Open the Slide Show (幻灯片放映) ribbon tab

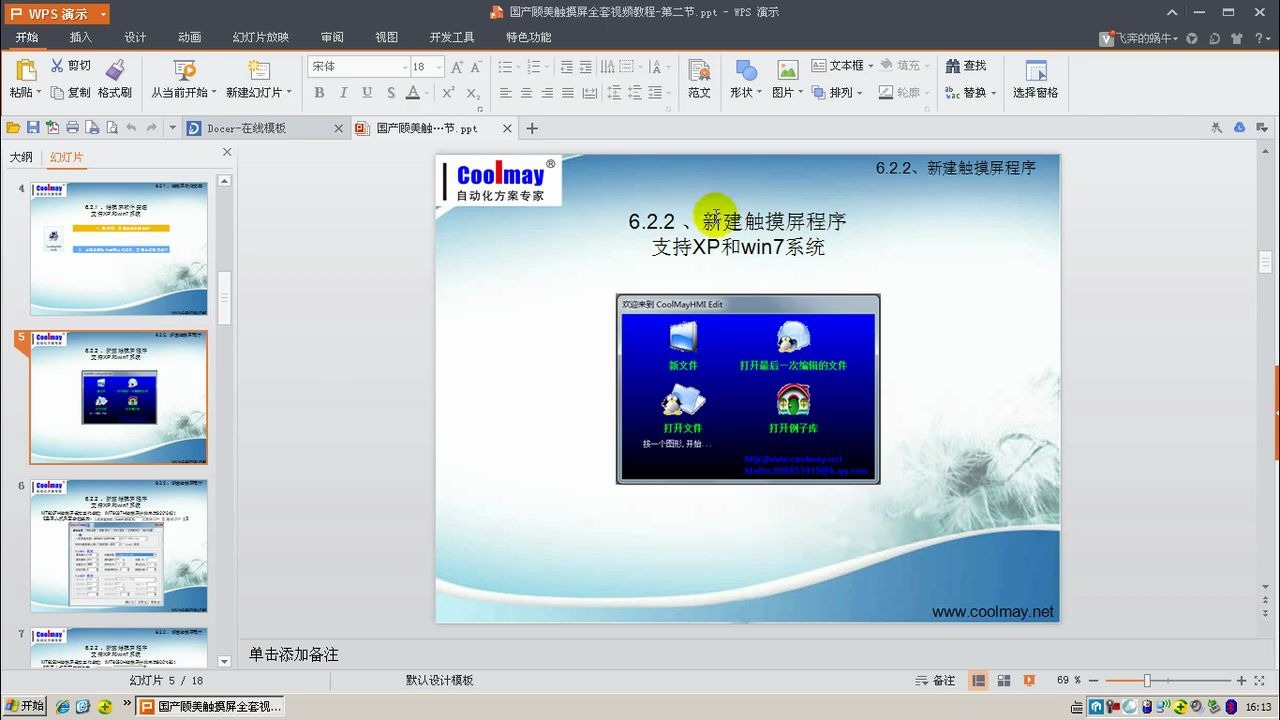point(261,37)
